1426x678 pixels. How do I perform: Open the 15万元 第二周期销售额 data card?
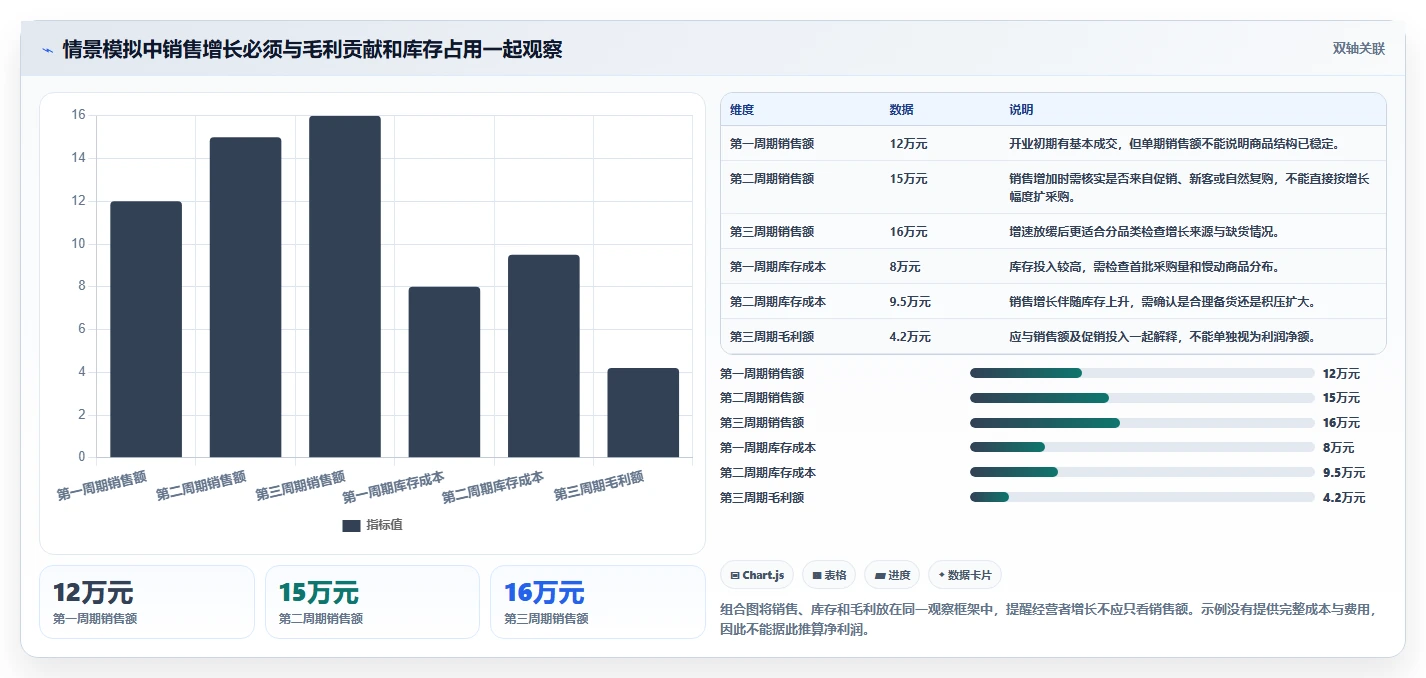pyautogui.click(x=373, y=602)
